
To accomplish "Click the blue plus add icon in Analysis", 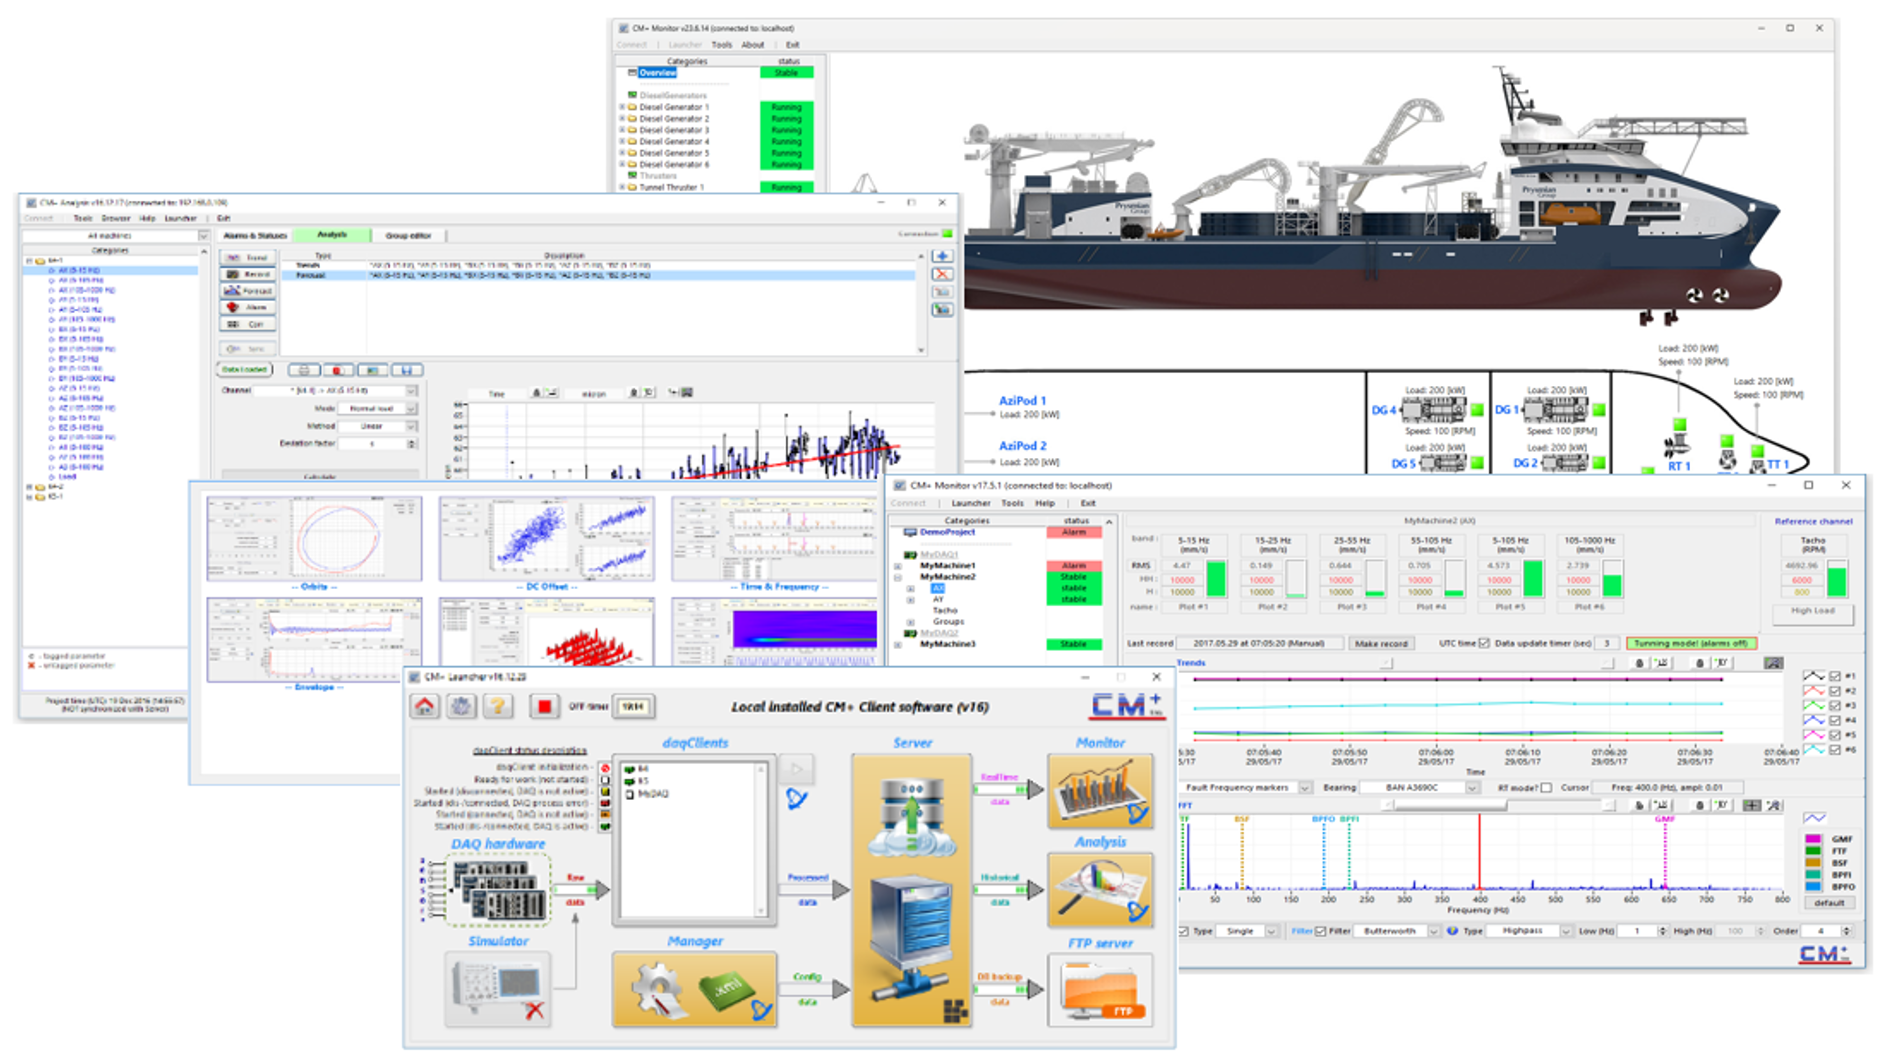I will pos(942,256).
